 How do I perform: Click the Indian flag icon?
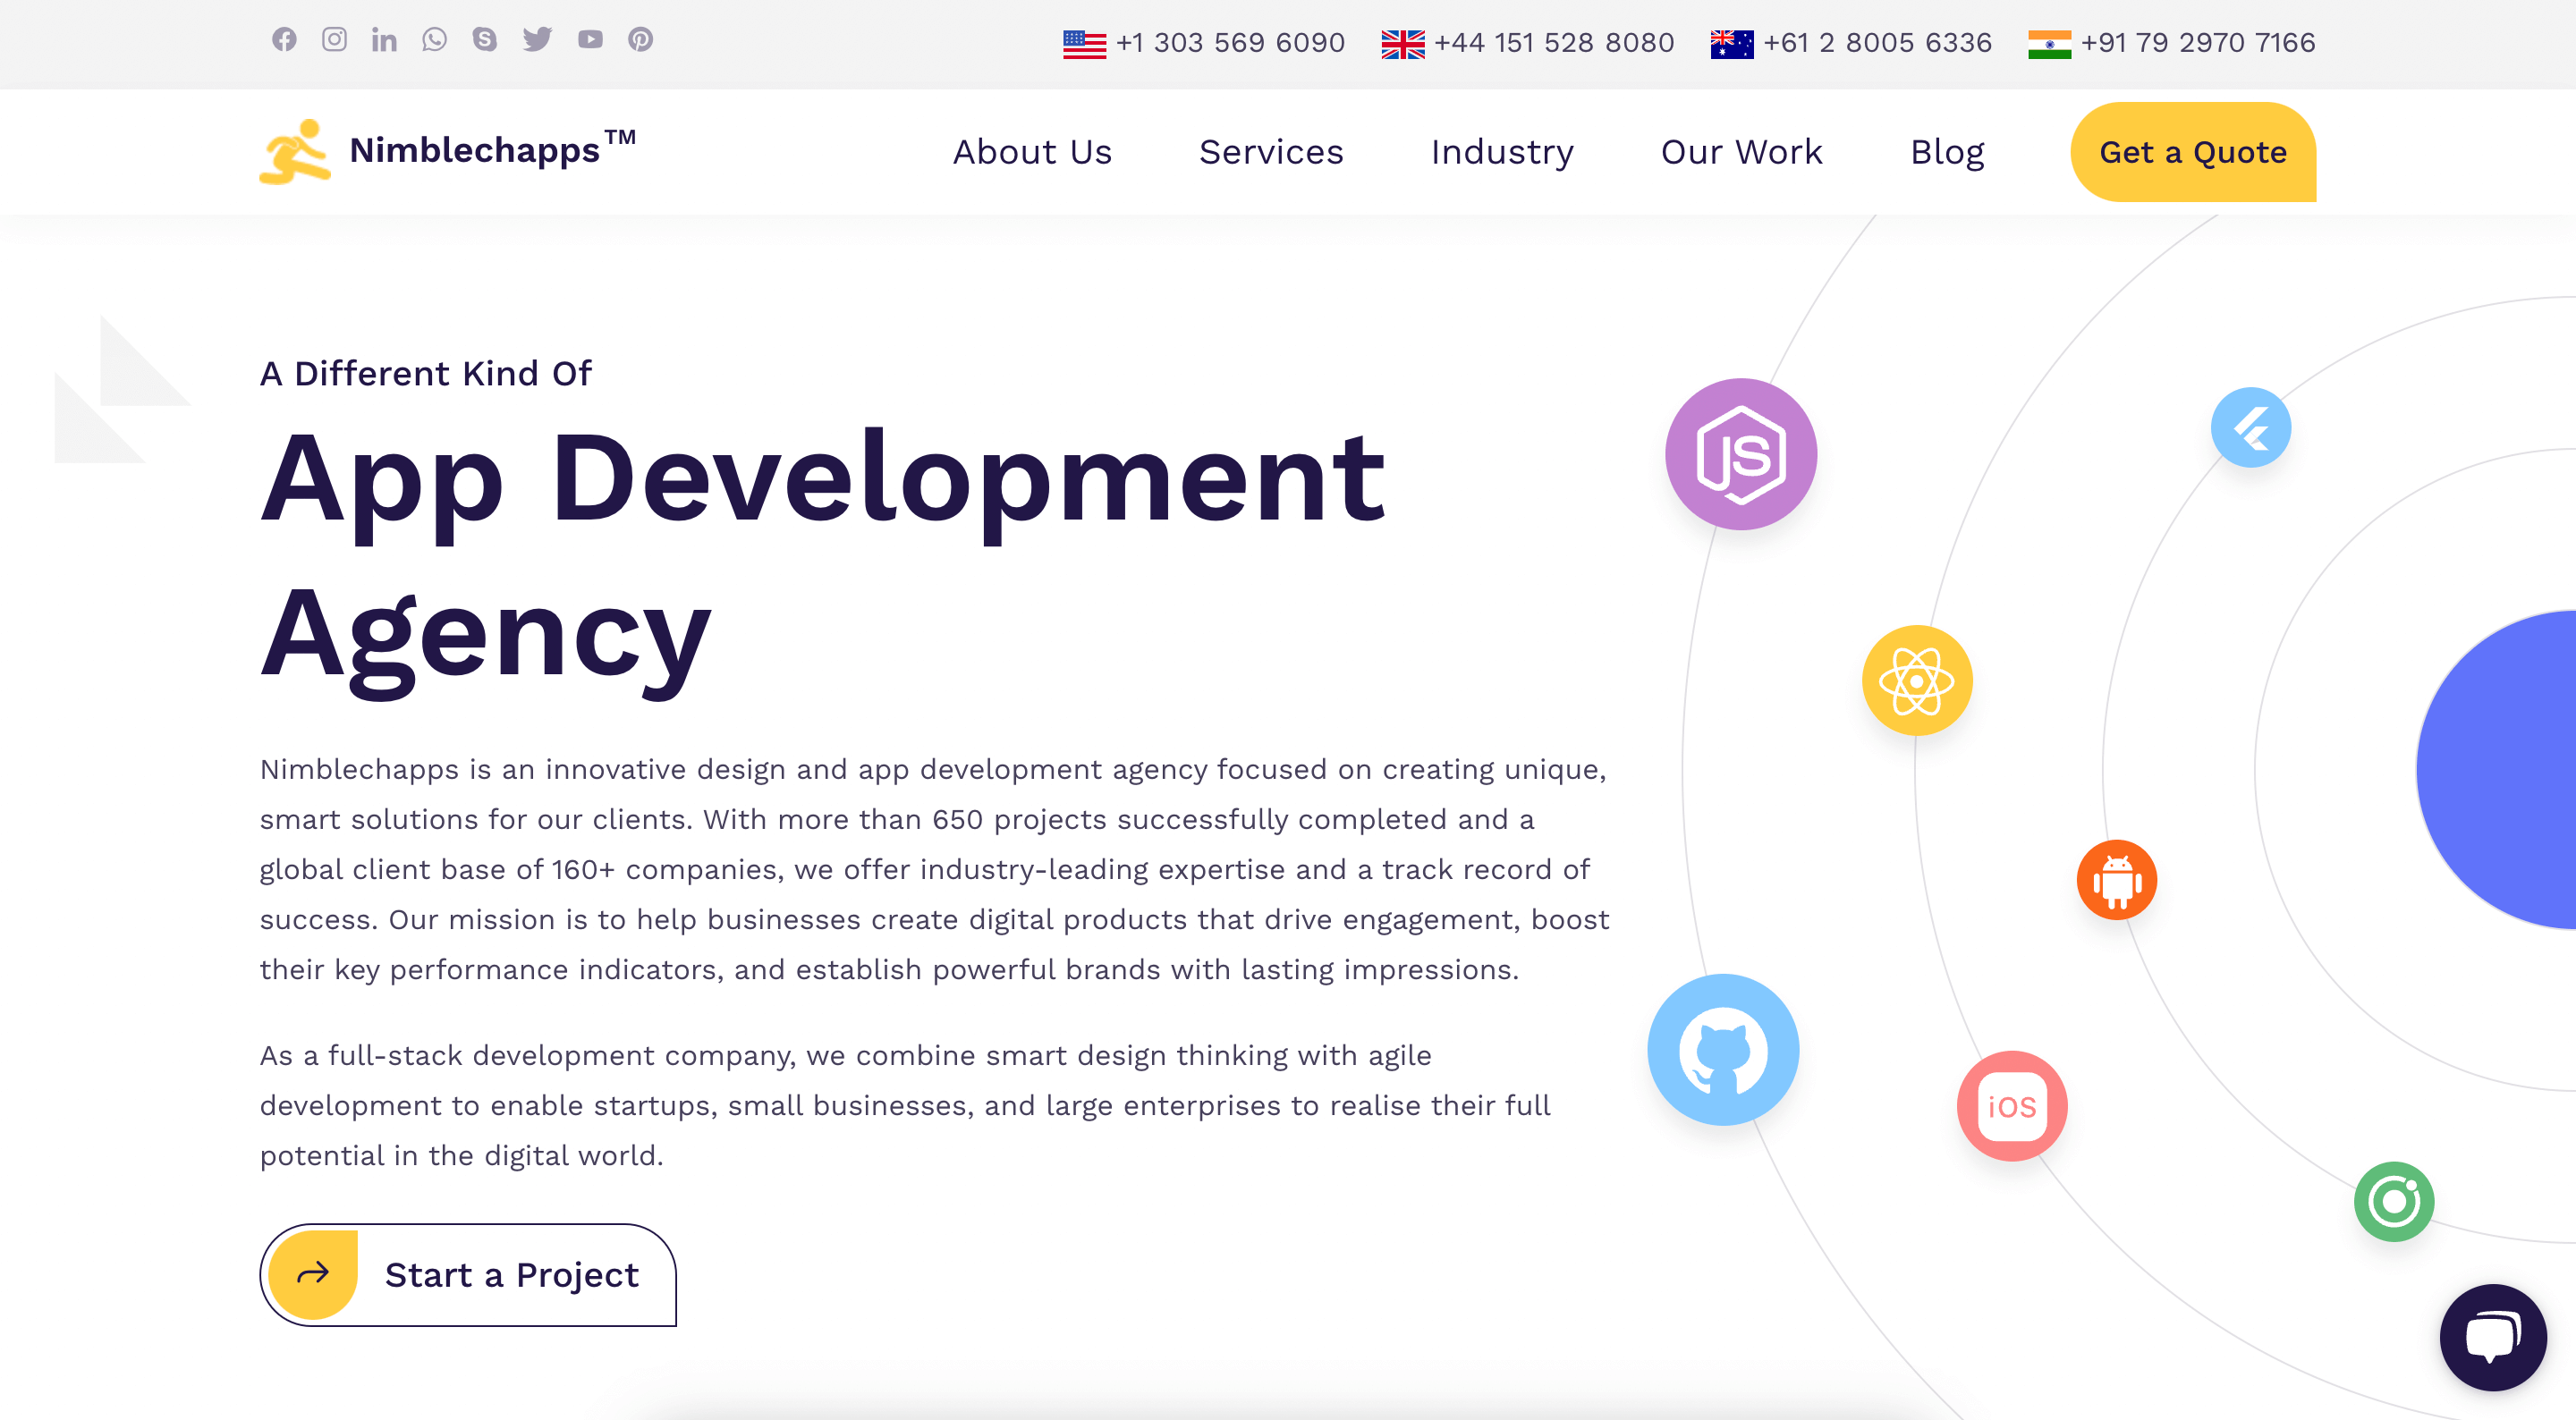pos(2049,44)
